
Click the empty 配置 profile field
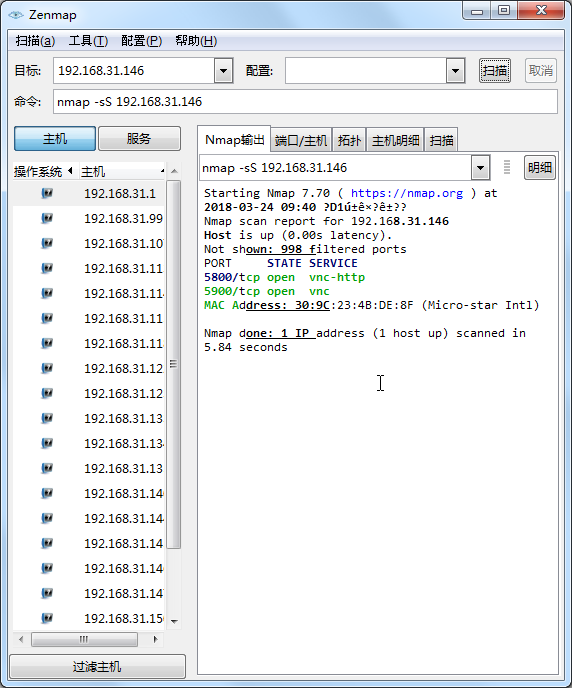[365, 70]
